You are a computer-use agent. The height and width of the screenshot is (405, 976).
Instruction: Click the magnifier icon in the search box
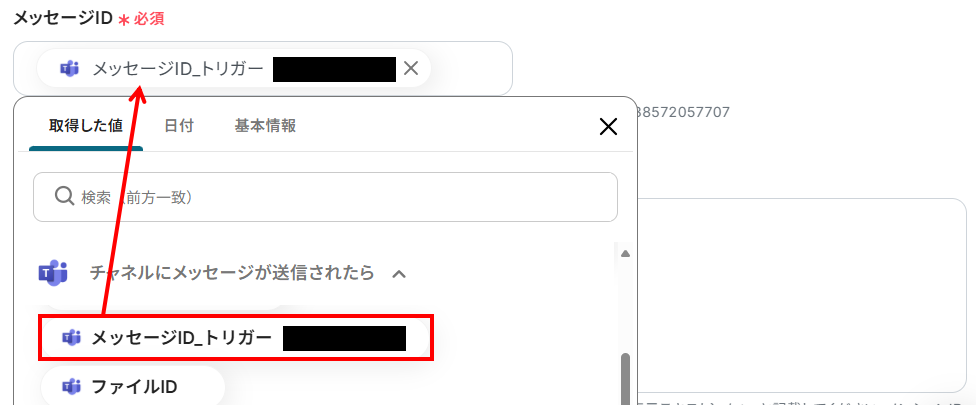65,197
